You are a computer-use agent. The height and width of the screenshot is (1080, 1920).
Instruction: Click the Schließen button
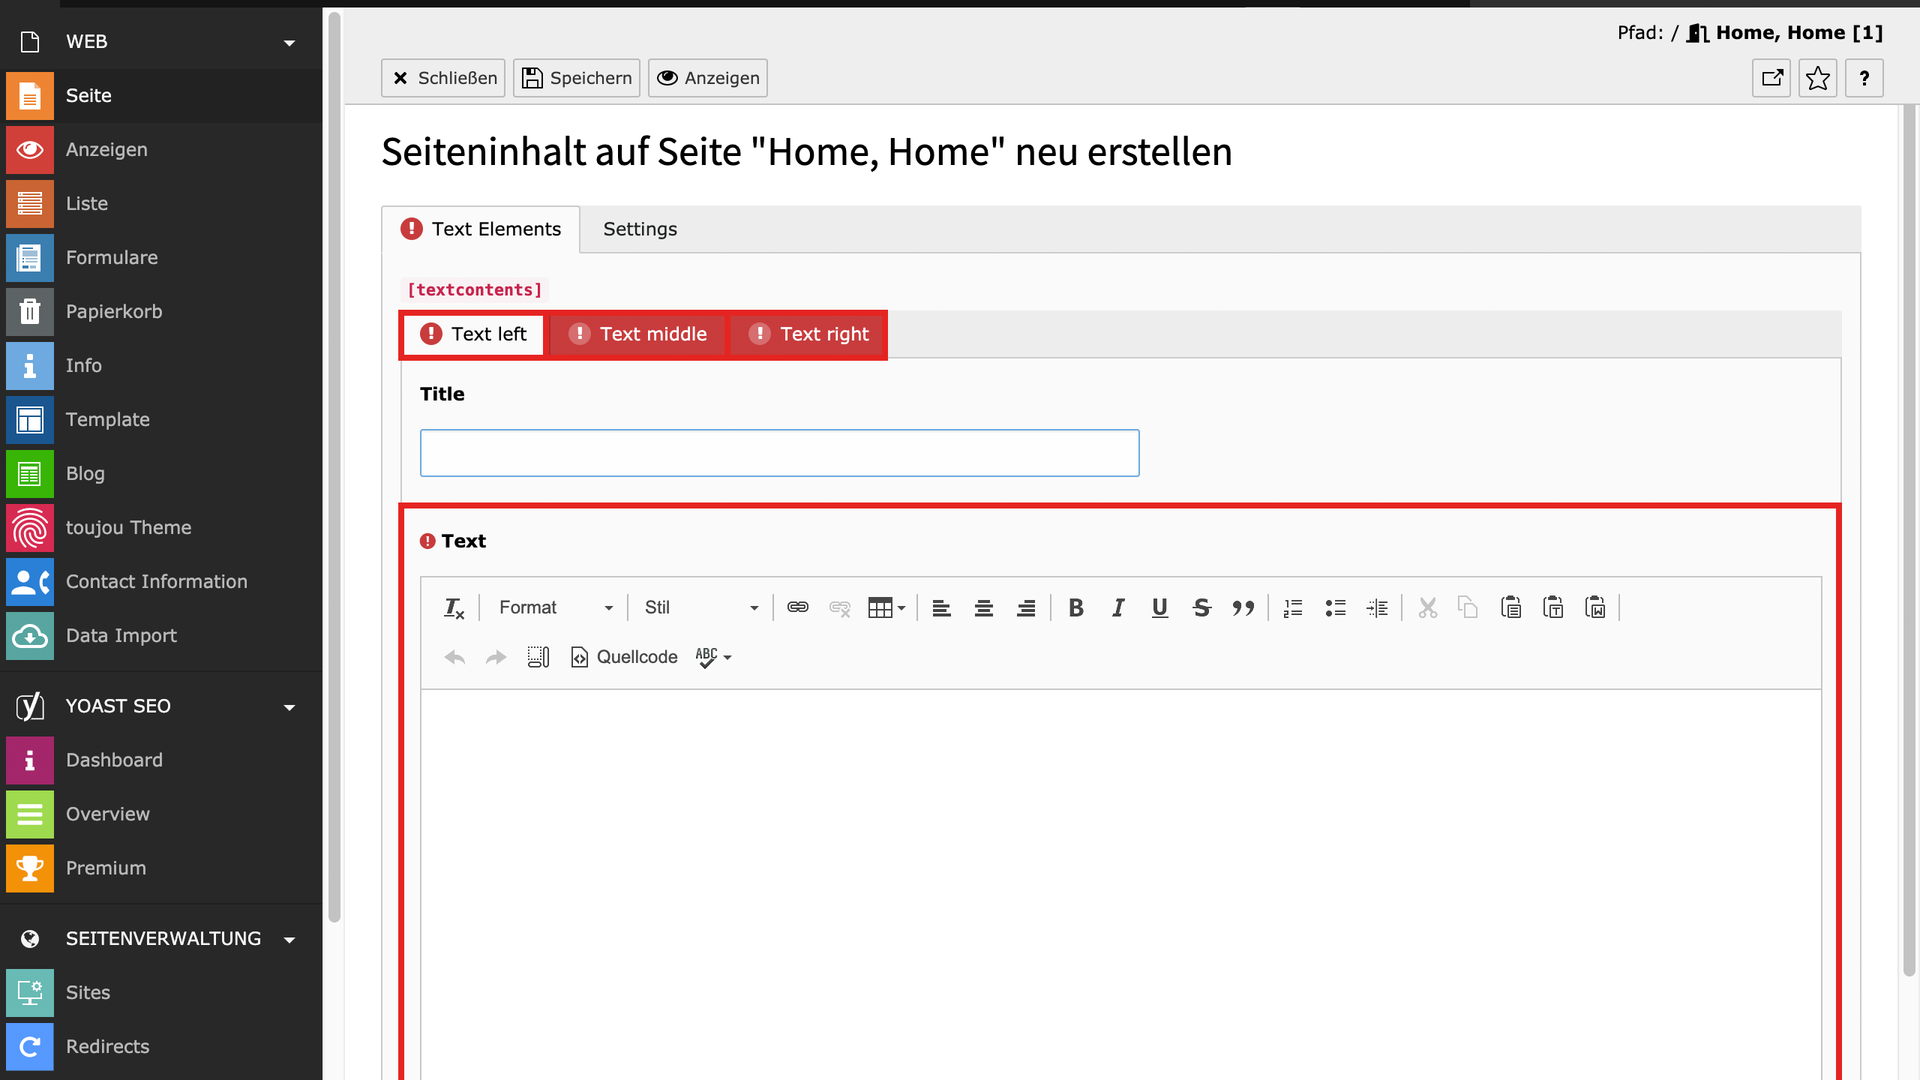coord(443,78)
